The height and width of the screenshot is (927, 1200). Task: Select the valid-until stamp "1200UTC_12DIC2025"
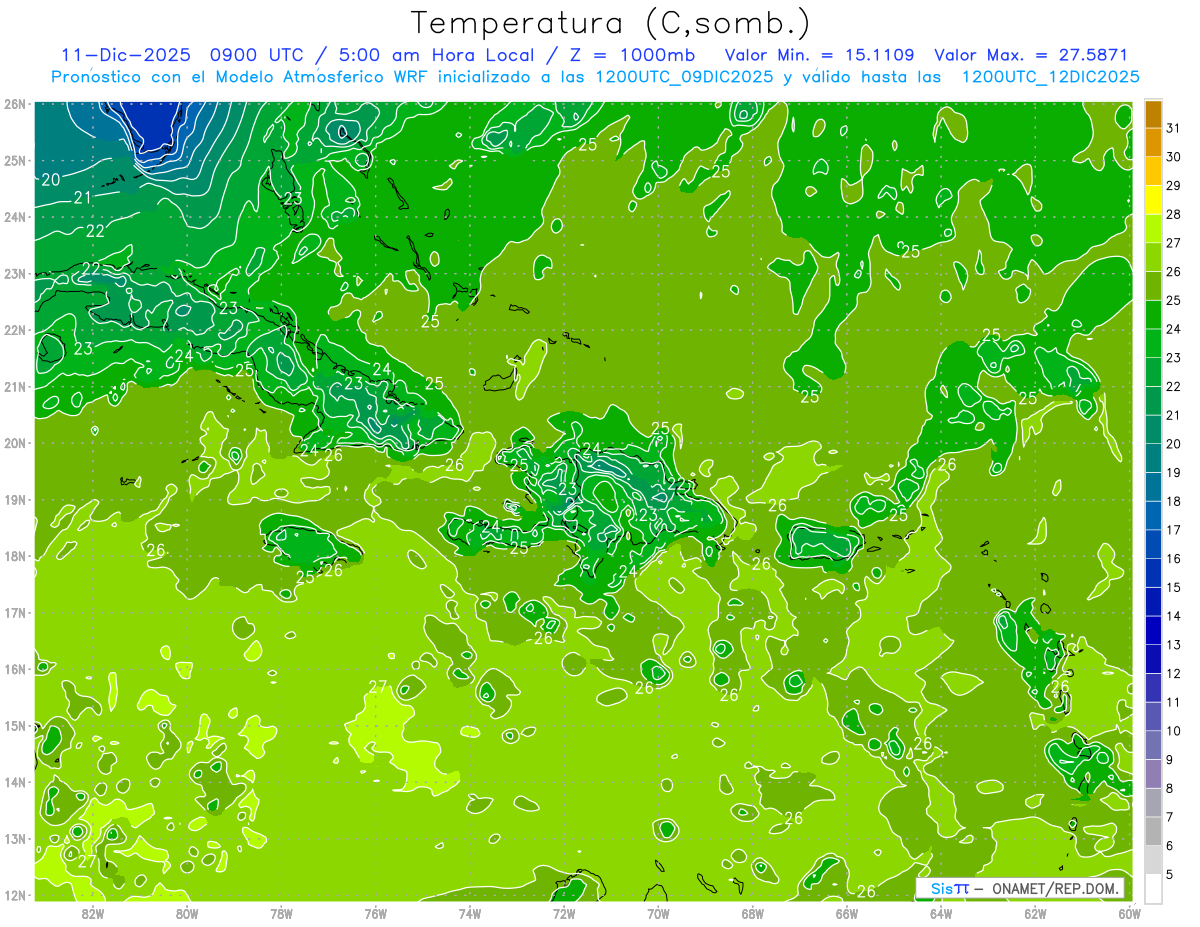1050,77
